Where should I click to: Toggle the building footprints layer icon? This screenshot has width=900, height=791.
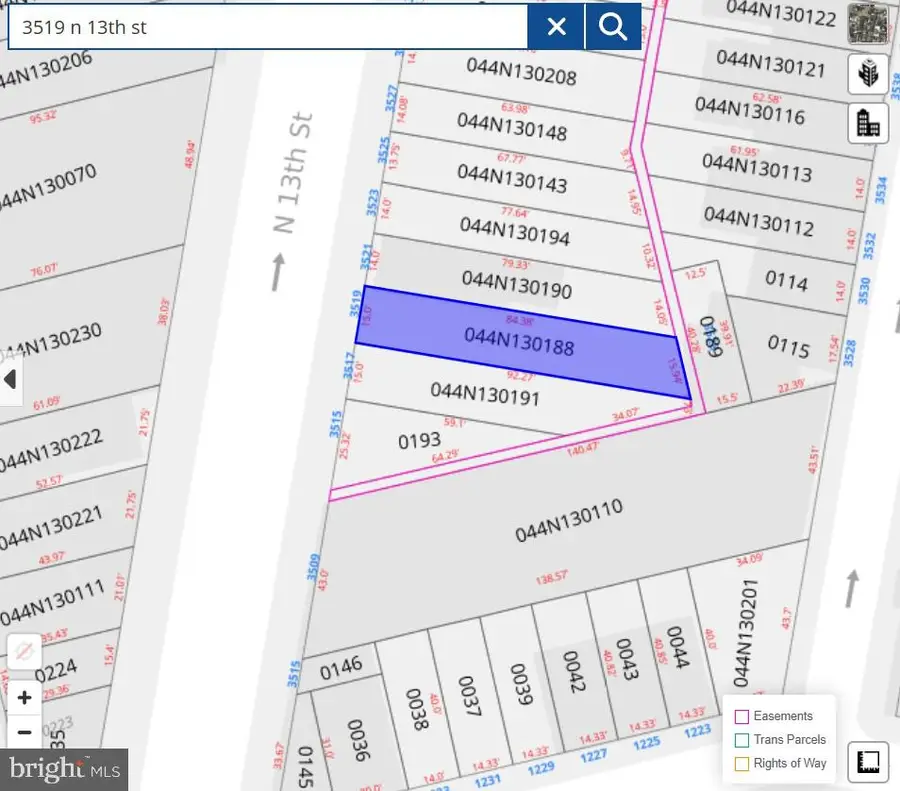click(x=866, y=123)
